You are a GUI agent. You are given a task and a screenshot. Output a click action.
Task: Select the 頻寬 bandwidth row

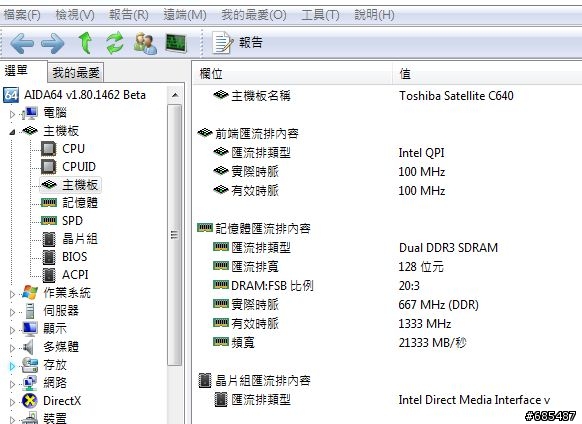[x=388, y=342]
